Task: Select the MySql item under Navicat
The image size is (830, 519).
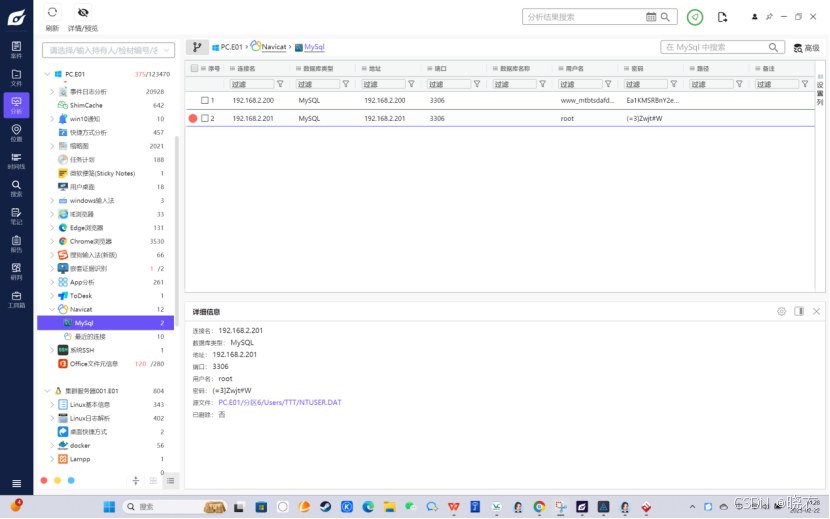Action: 105,323
